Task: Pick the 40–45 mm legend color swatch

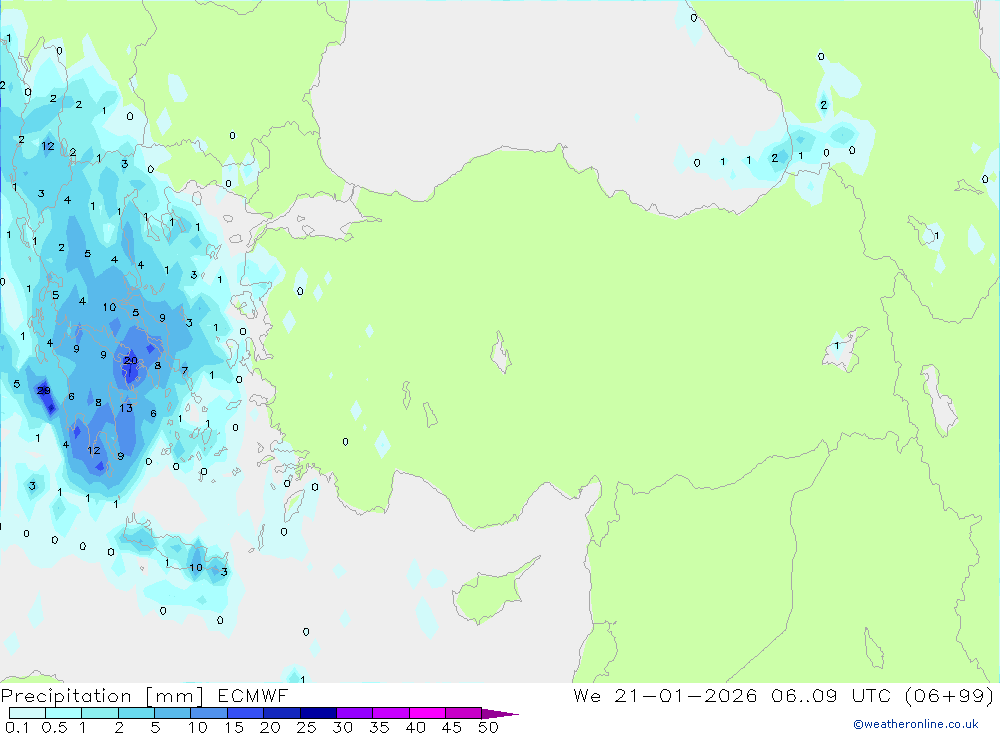Action: click(427, 713)
